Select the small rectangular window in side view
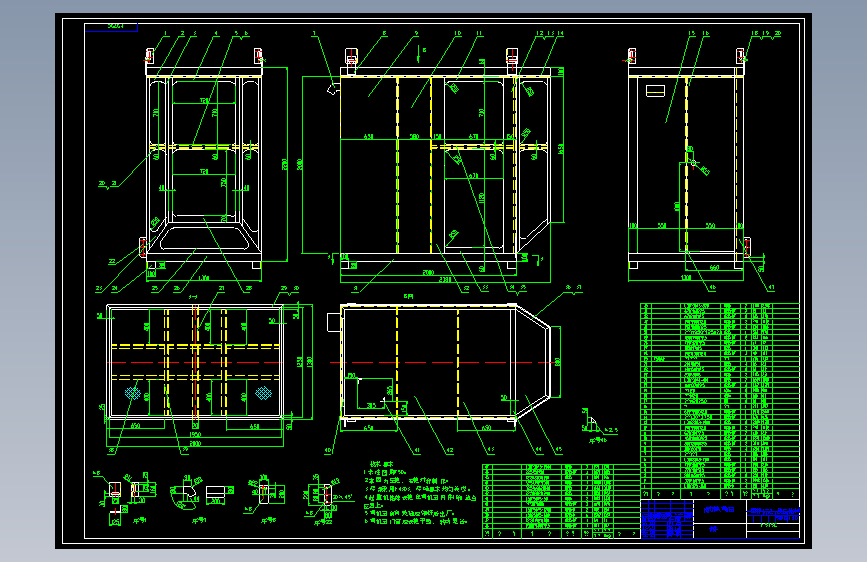 coord(655,91)
